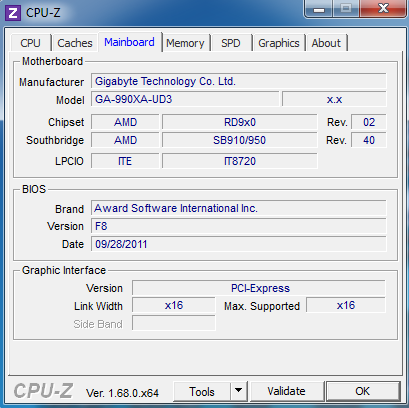The height and width of the screenshot is (408, 409).
Task: Switch to the CPU tab
Action: (x=31, y=43)
